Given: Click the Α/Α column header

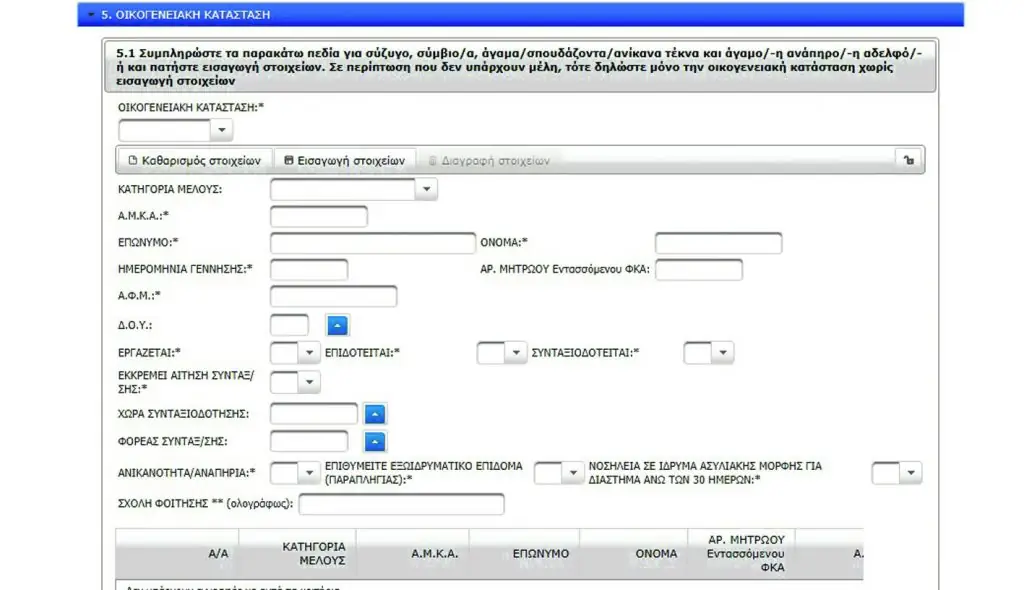Looking at the screenshot, I should click(x=177, y=553).
